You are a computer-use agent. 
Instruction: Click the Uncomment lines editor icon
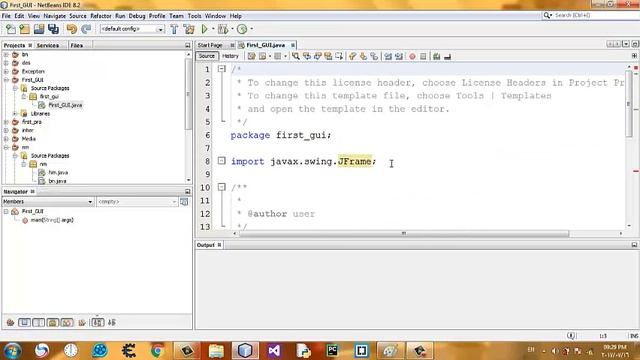click(x=447, y=56)
